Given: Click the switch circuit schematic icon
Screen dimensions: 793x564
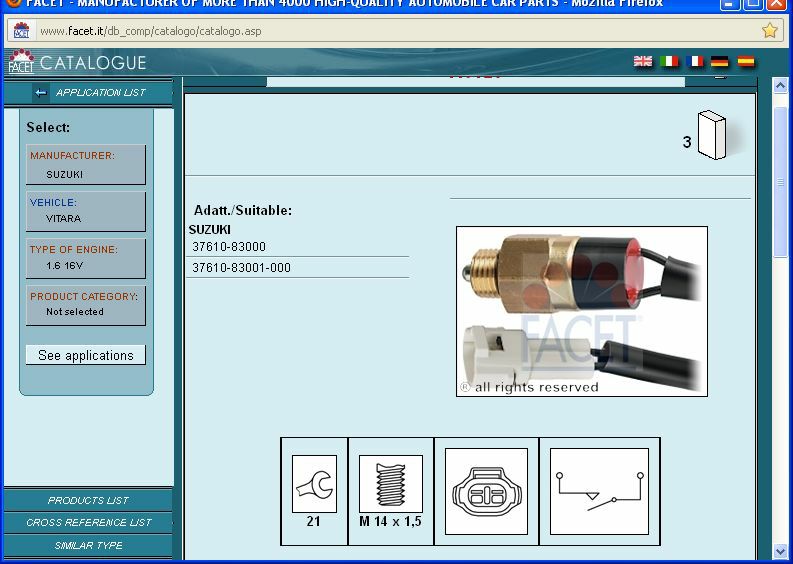Looking at the screenshot, I should click(x=599, y=491).
